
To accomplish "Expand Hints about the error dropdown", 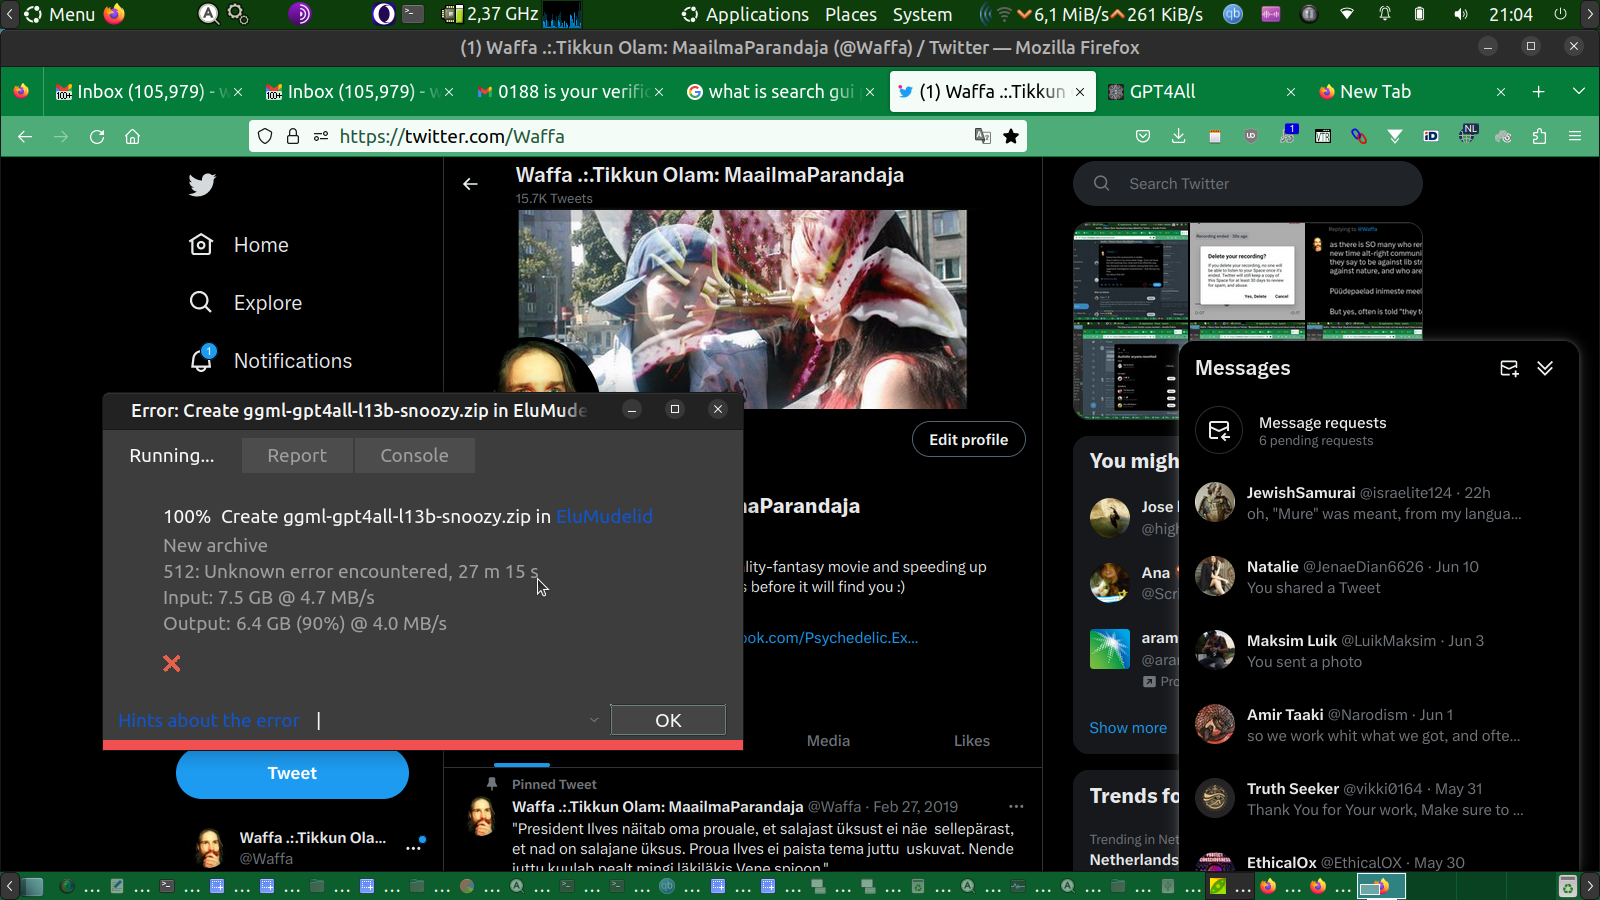I will (x=594, y=720).
